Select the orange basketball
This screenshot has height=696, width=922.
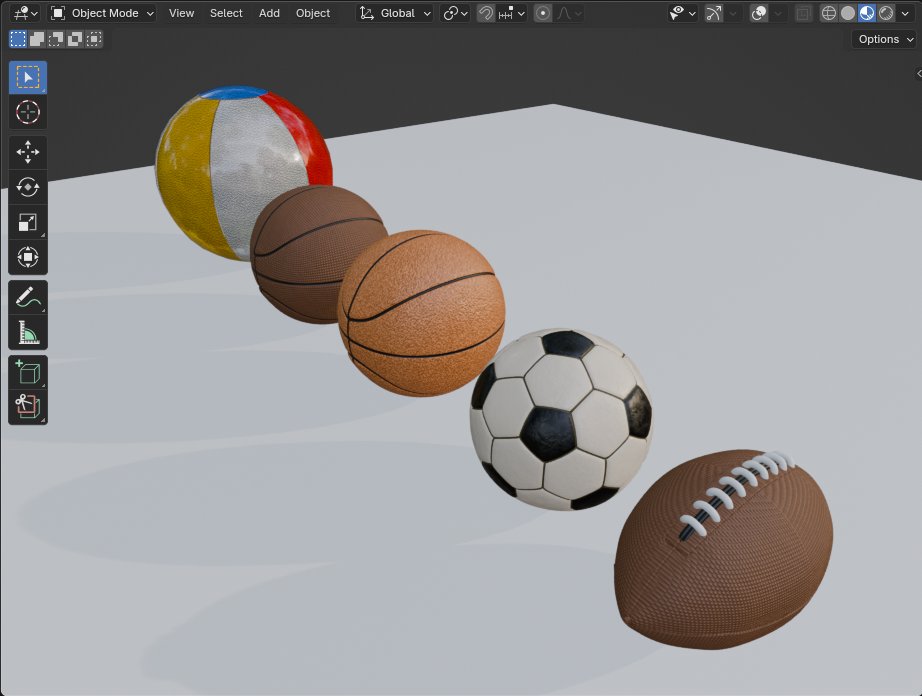[x=421, y=313]
